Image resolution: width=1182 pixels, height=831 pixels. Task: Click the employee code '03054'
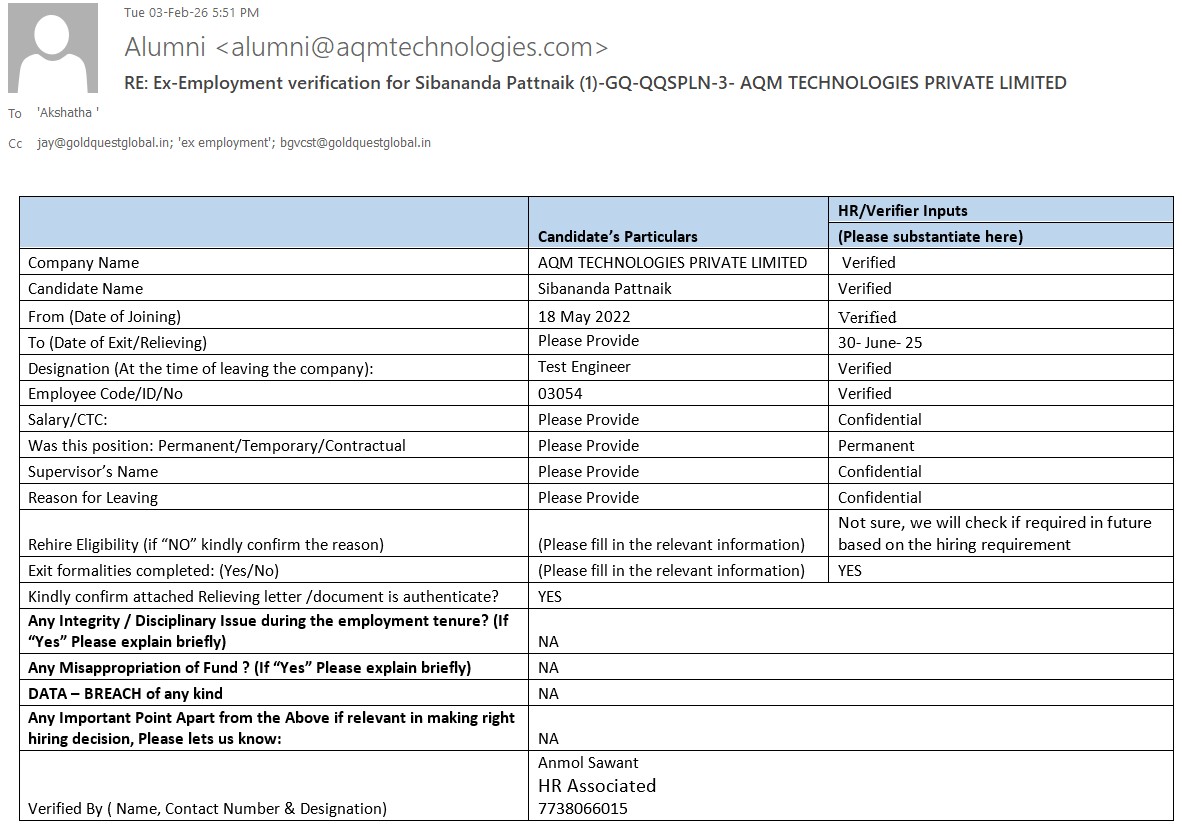tap(560, 394)
